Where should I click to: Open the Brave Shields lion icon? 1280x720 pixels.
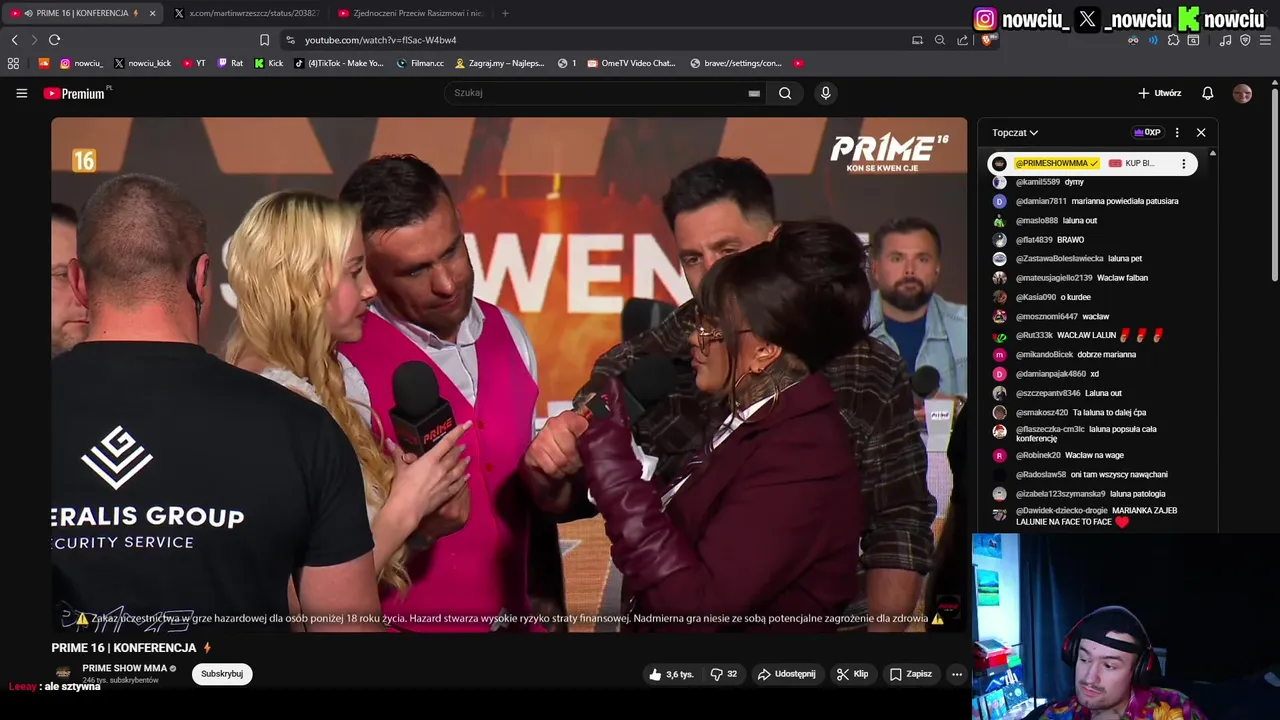(987, 40)
